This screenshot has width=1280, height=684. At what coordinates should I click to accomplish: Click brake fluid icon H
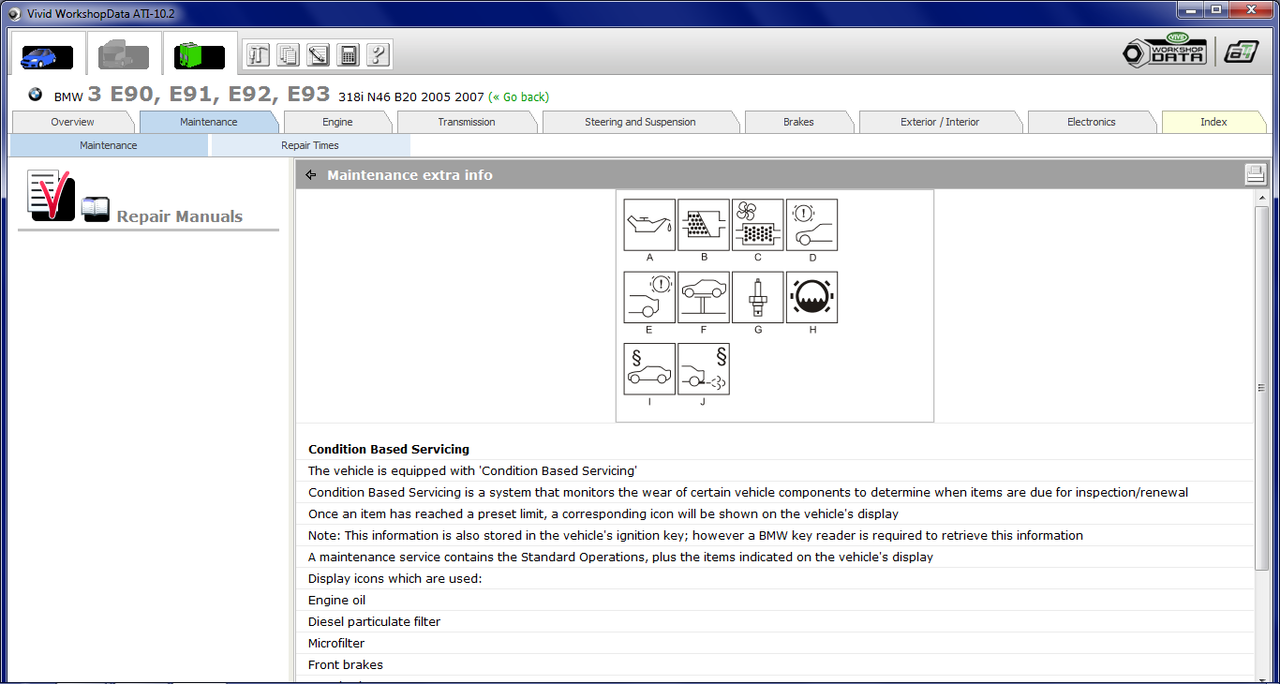point(812,297)
